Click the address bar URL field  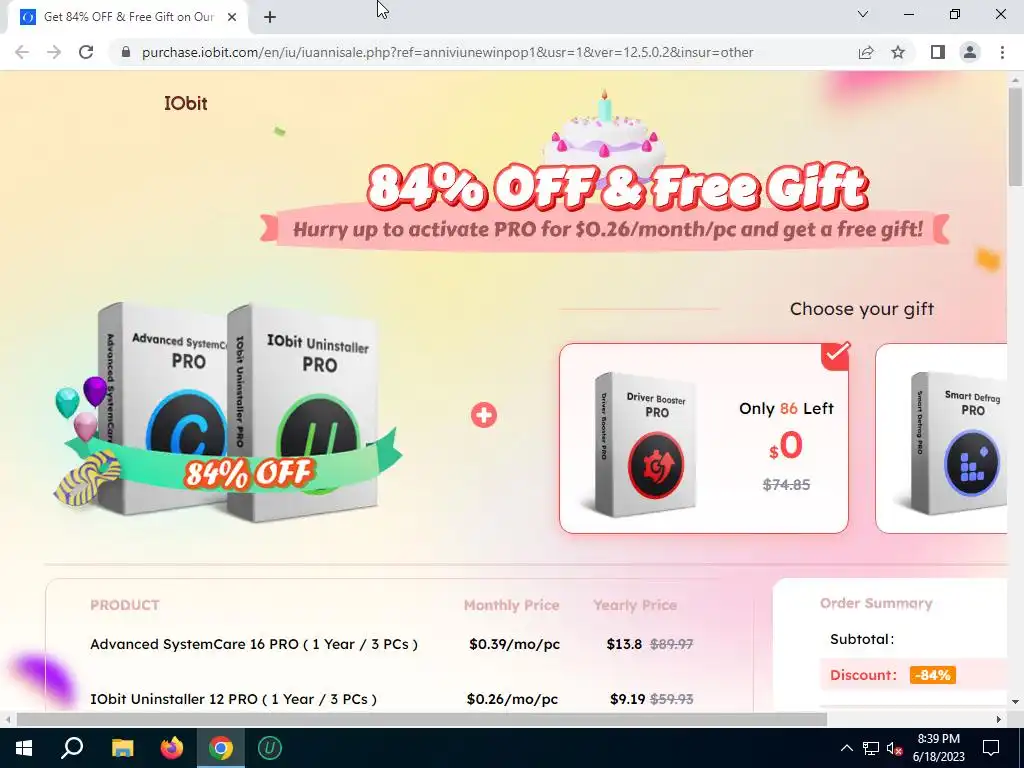[447, 52]
